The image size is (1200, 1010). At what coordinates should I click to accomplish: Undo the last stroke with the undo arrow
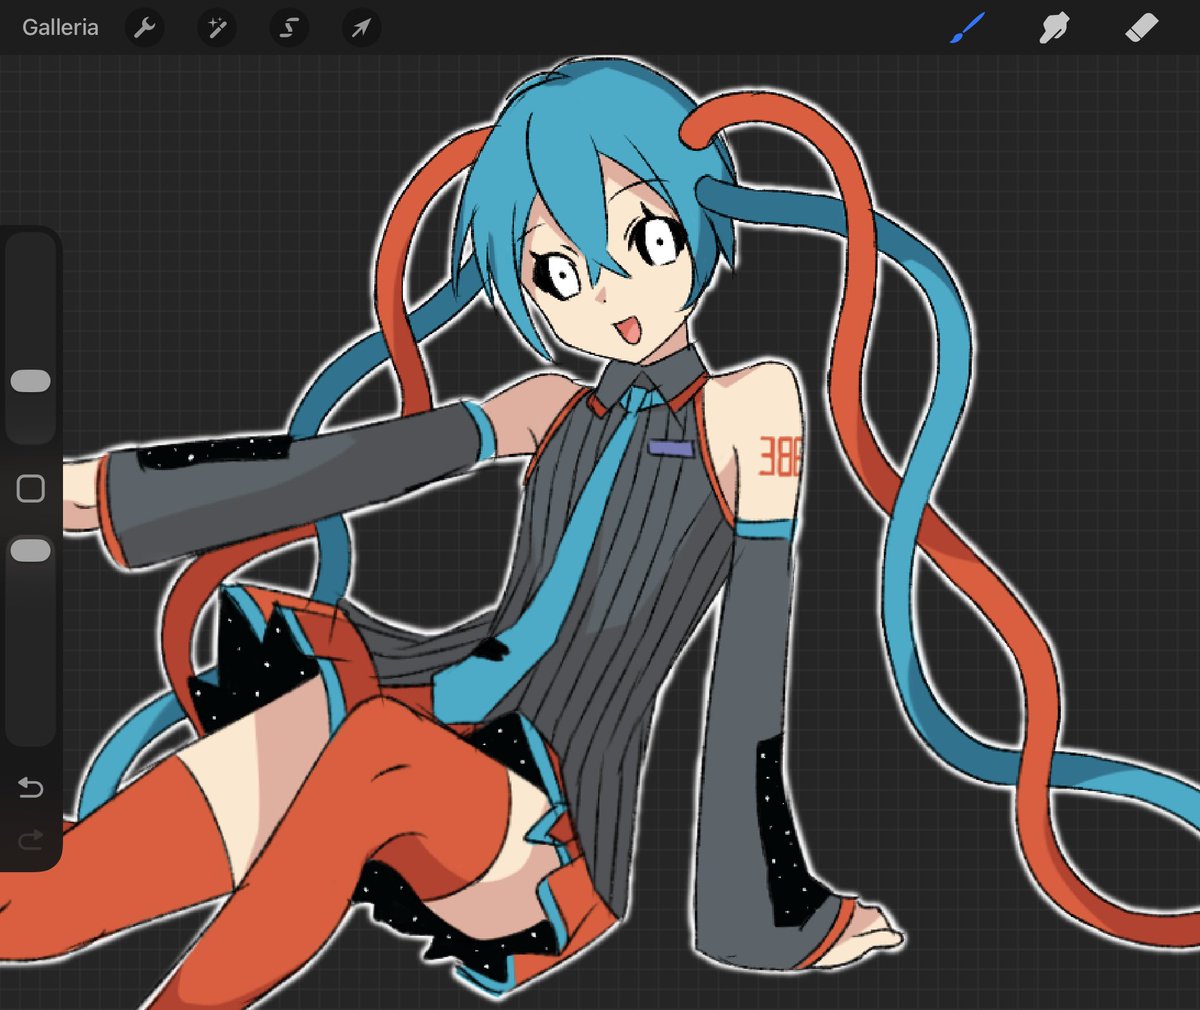click(x=31, y=788)
